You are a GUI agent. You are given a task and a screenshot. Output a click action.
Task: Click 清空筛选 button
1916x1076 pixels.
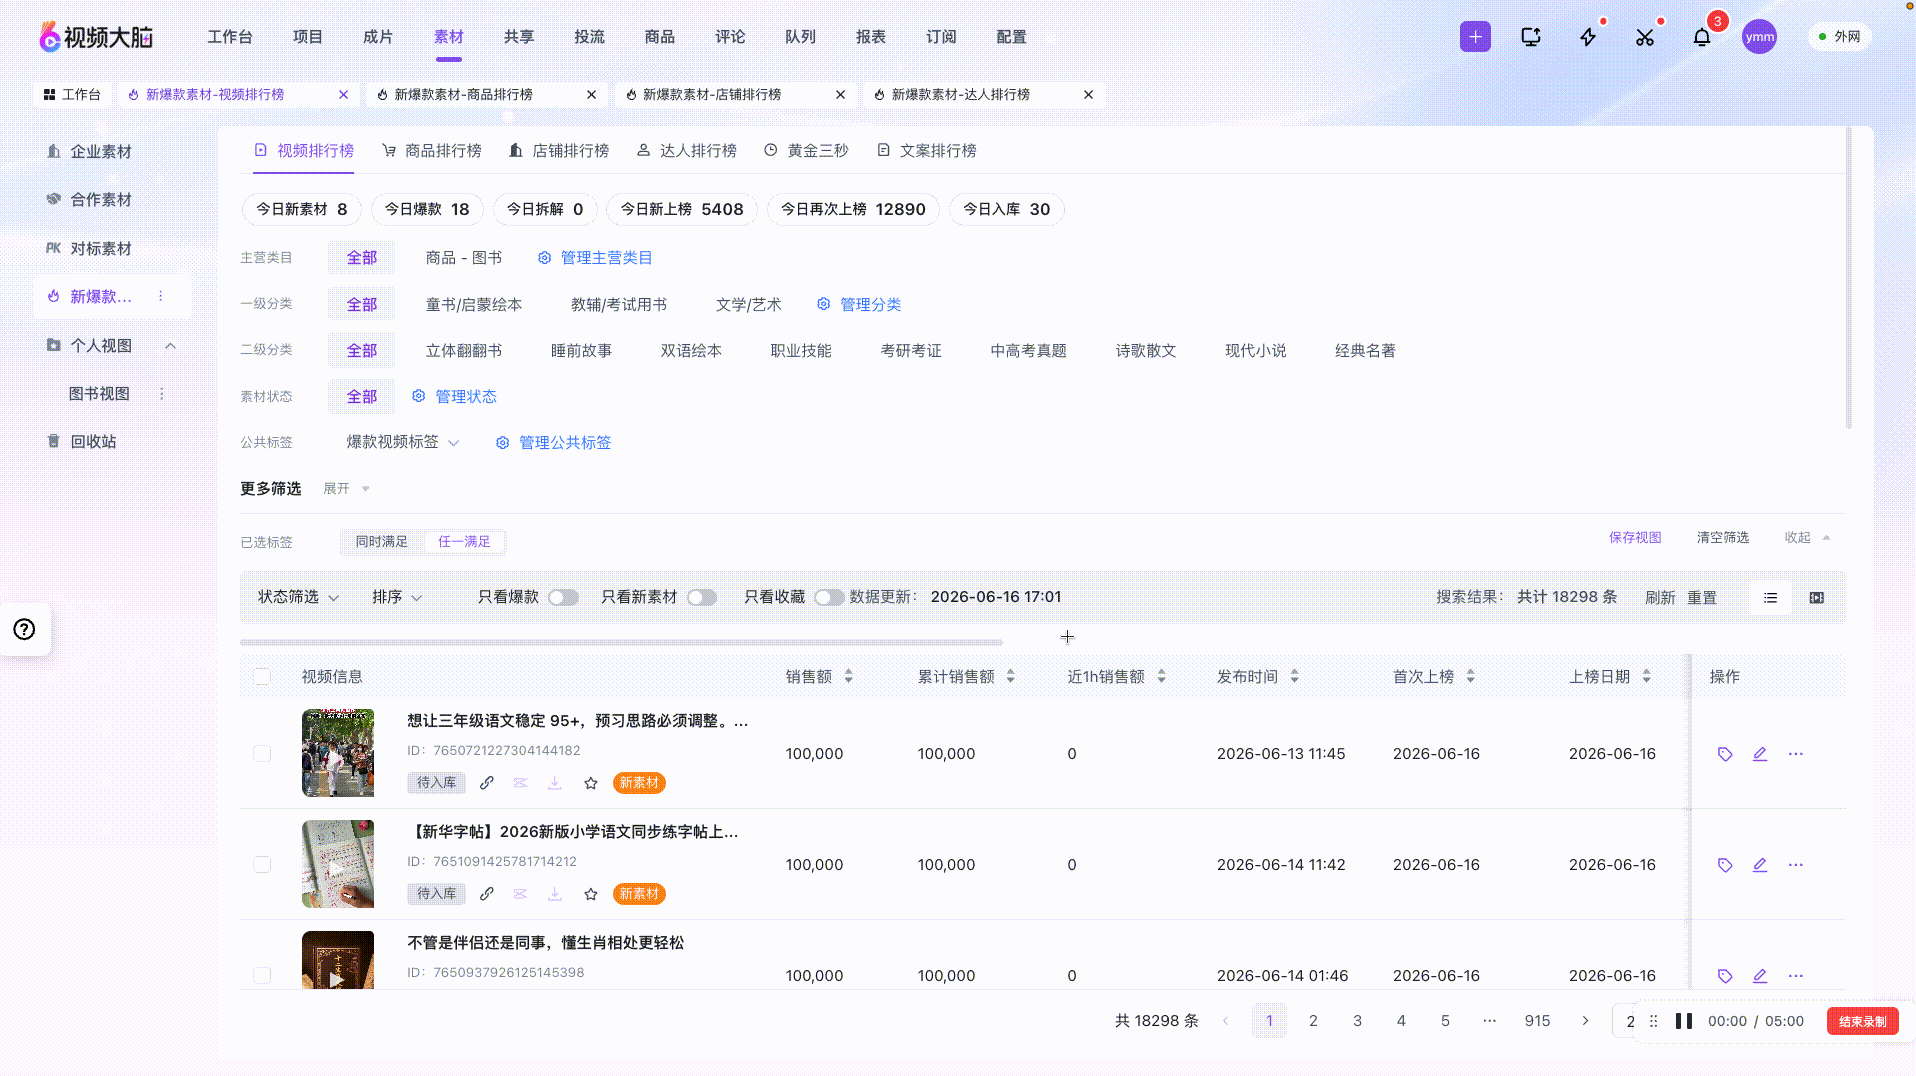pyautogui.click(x=1723, y=538)
